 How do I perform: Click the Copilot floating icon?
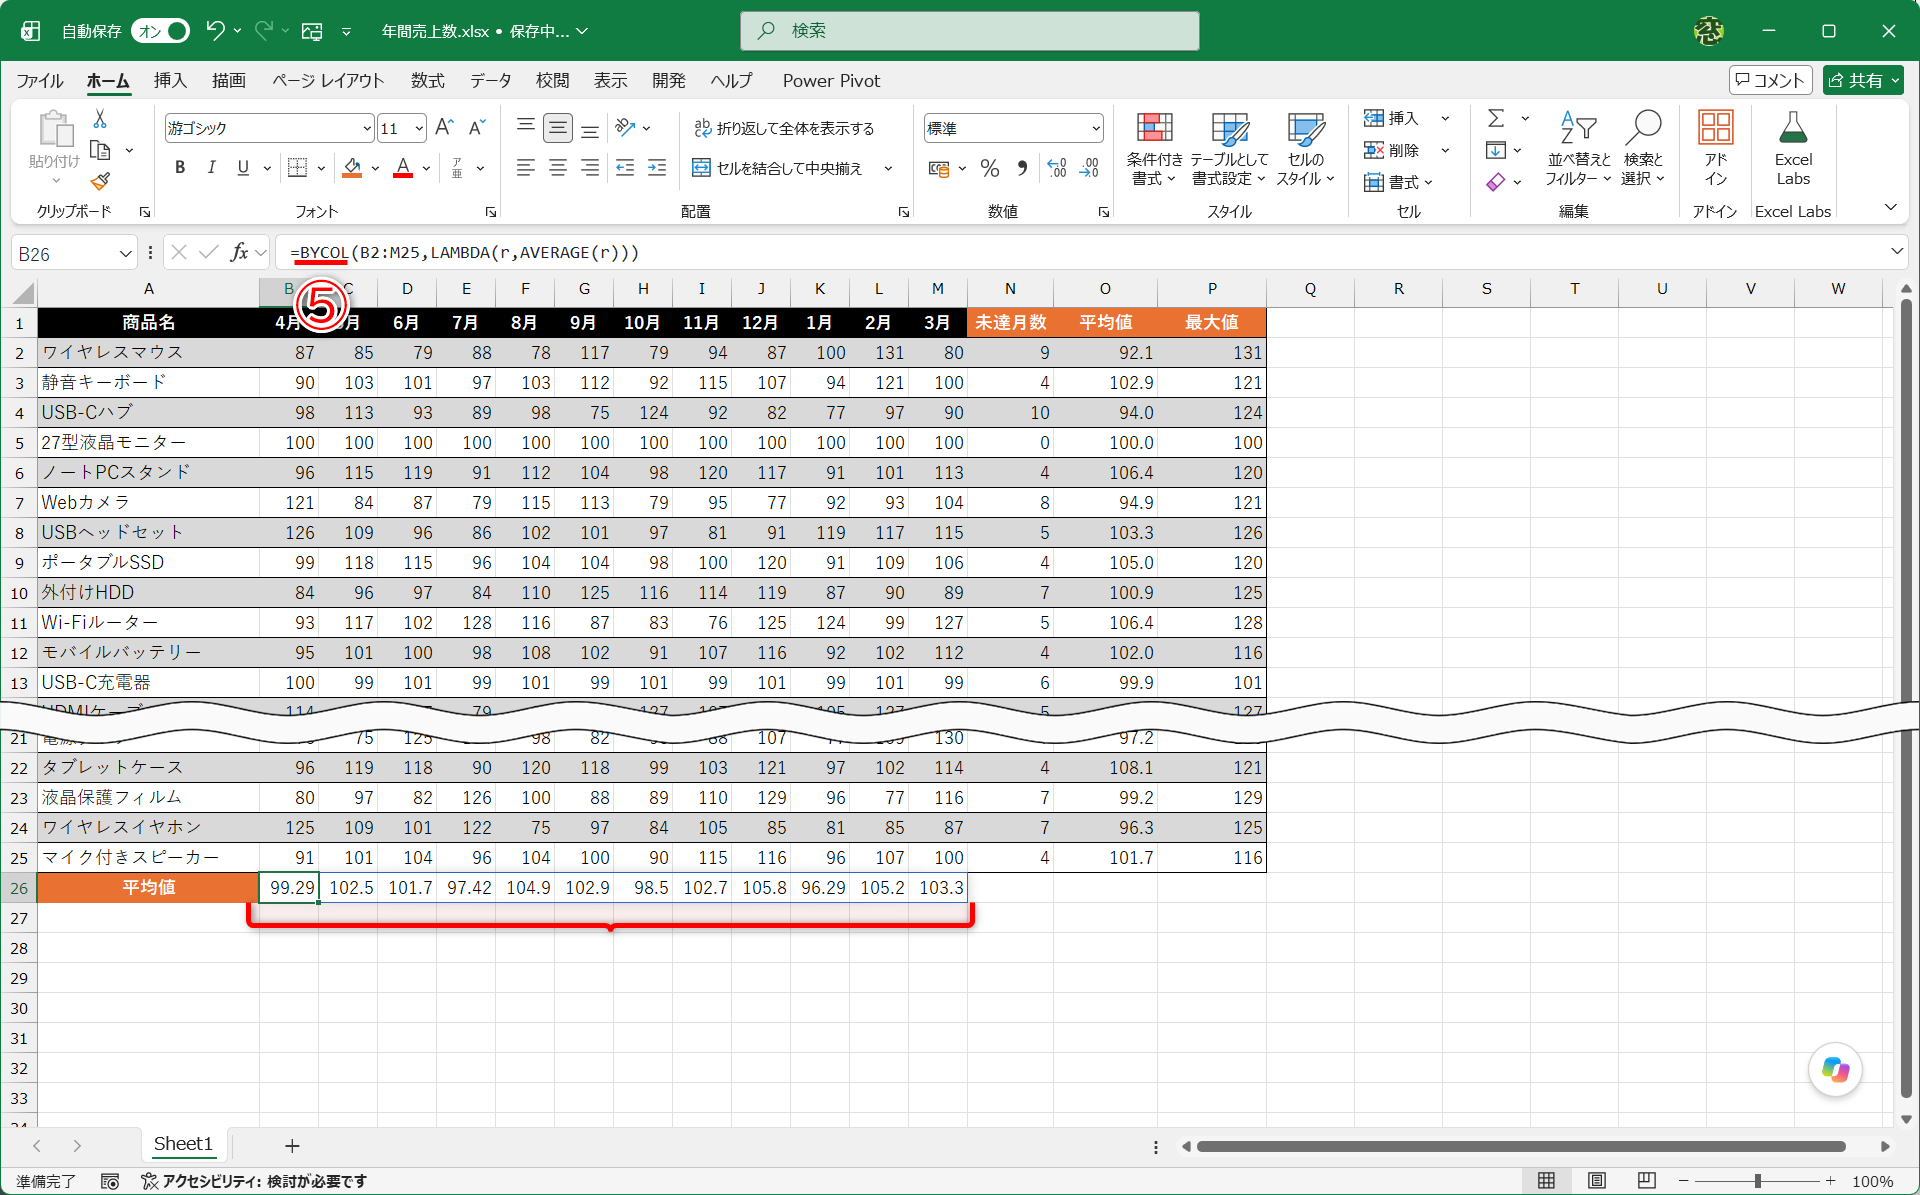[x=1835, y=1070]
